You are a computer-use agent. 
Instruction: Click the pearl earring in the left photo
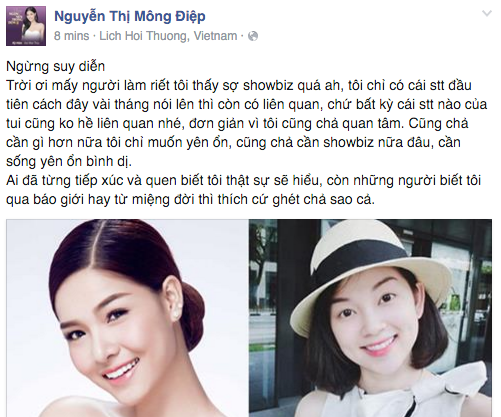pyautogui.click(x=175, y=314)
